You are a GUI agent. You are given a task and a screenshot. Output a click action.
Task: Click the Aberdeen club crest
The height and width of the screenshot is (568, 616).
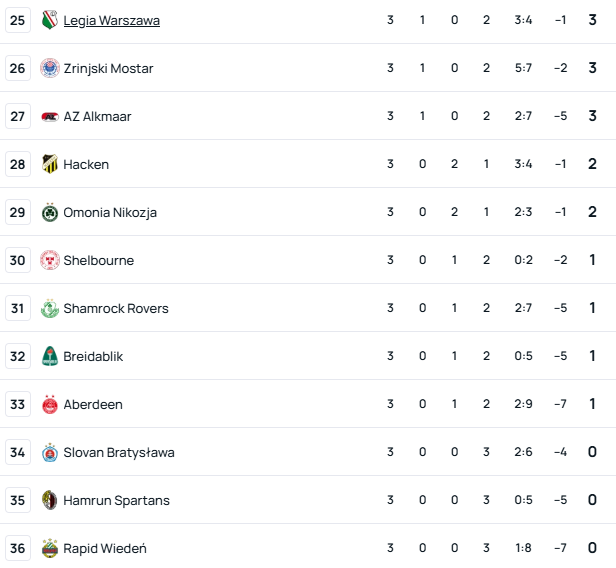point(50,404)
